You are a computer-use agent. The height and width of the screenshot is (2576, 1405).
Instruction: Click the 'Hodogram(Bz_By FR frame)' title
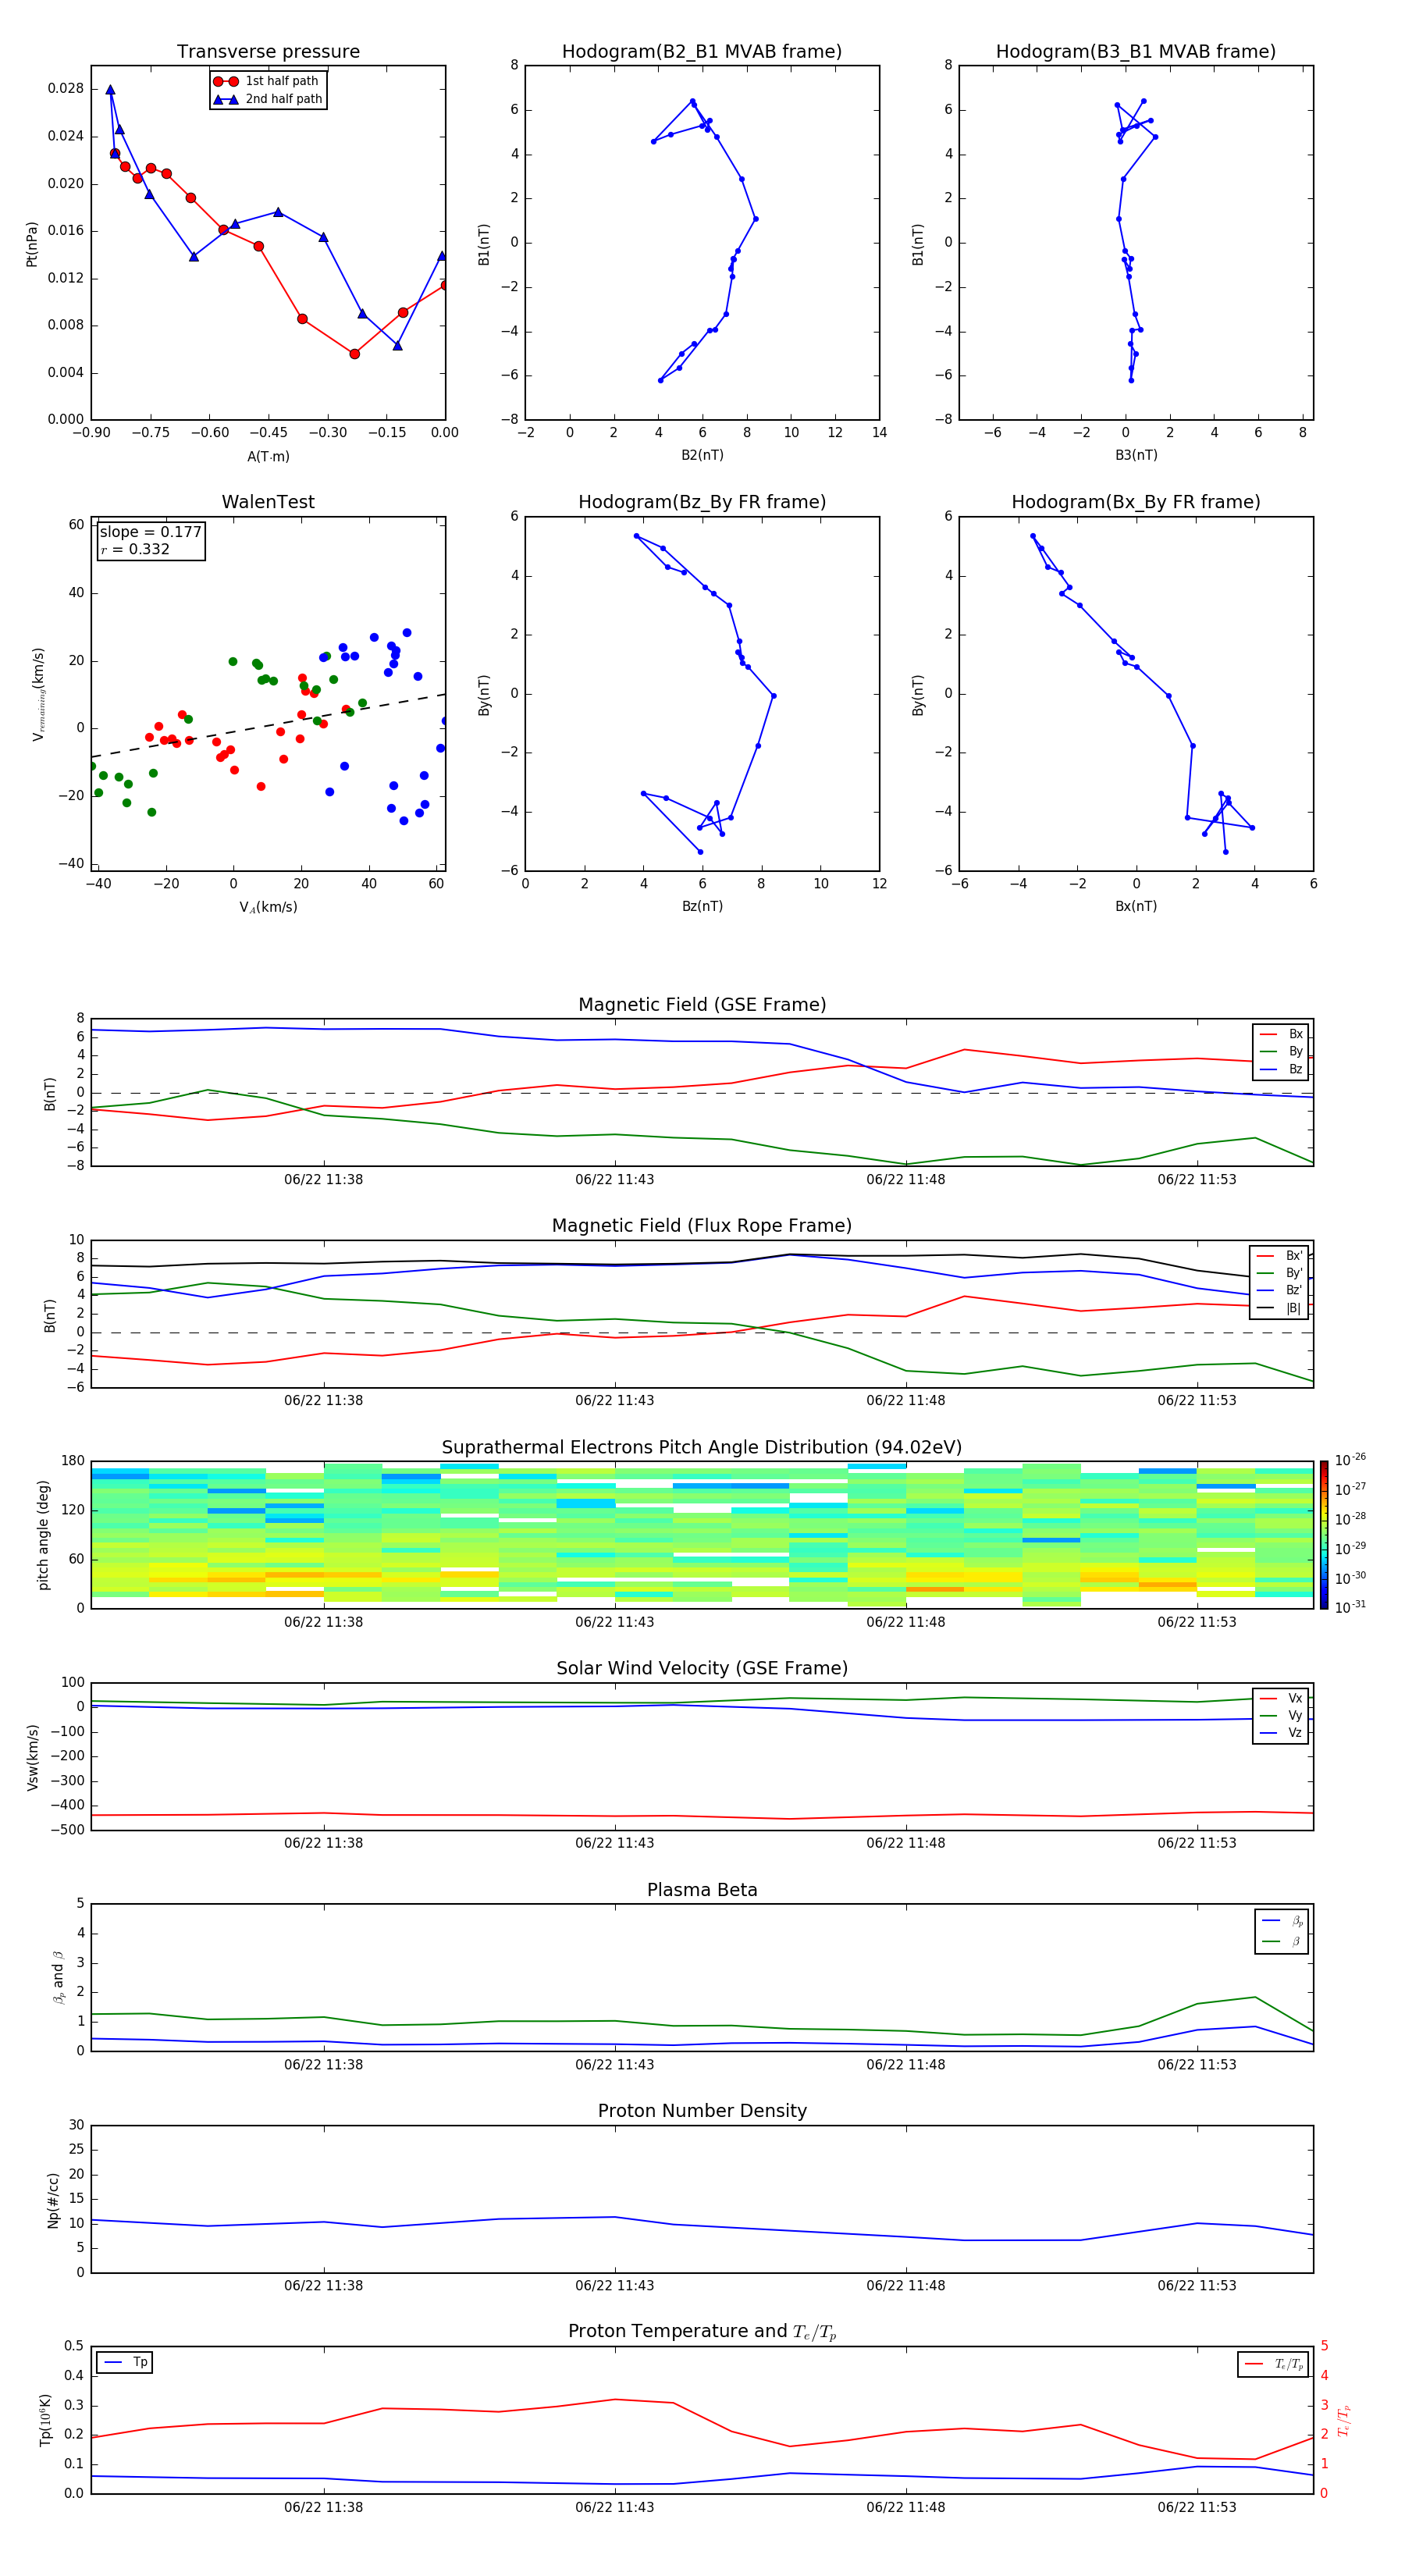coord(702,502)
